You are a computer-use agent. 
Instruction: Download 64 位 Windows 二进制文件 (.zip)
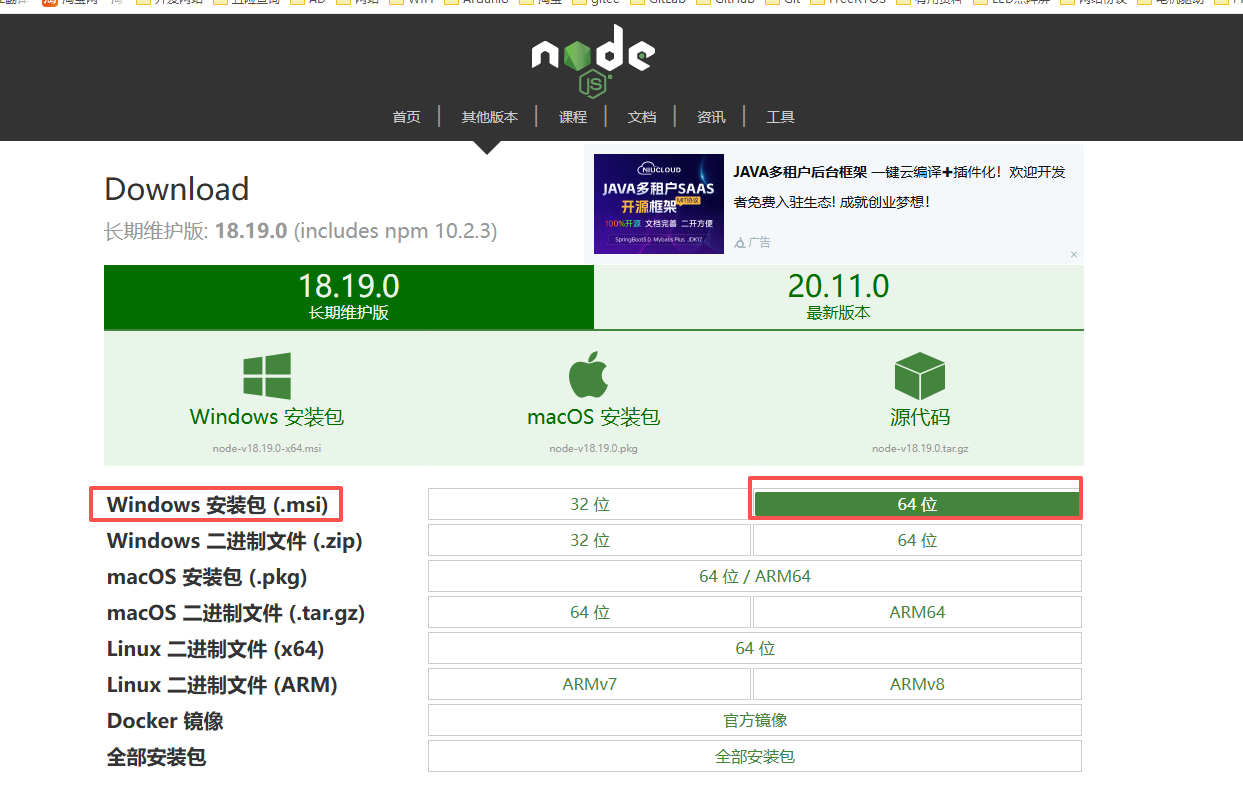click(917, 540)
